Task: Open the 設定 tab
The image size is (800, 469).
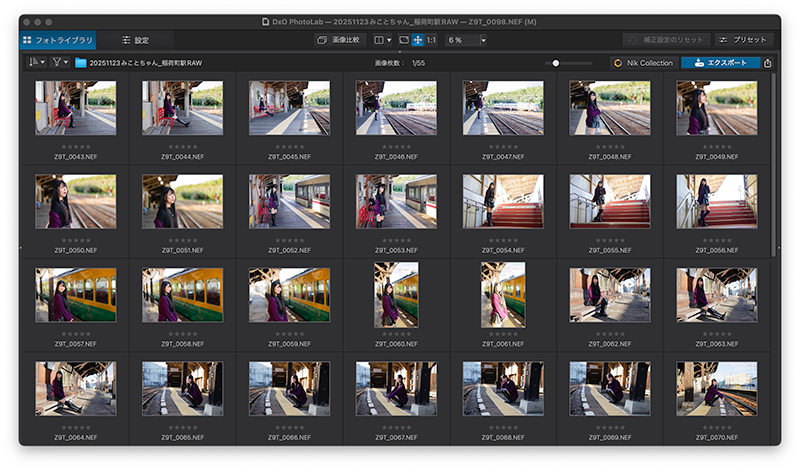Action: (x=135, y=40)
